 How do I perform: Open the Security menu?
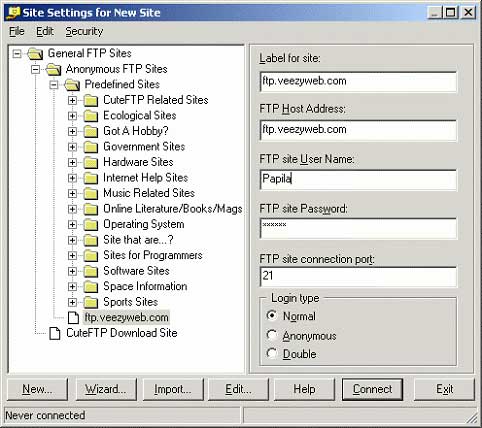click(x=84, y=31)
